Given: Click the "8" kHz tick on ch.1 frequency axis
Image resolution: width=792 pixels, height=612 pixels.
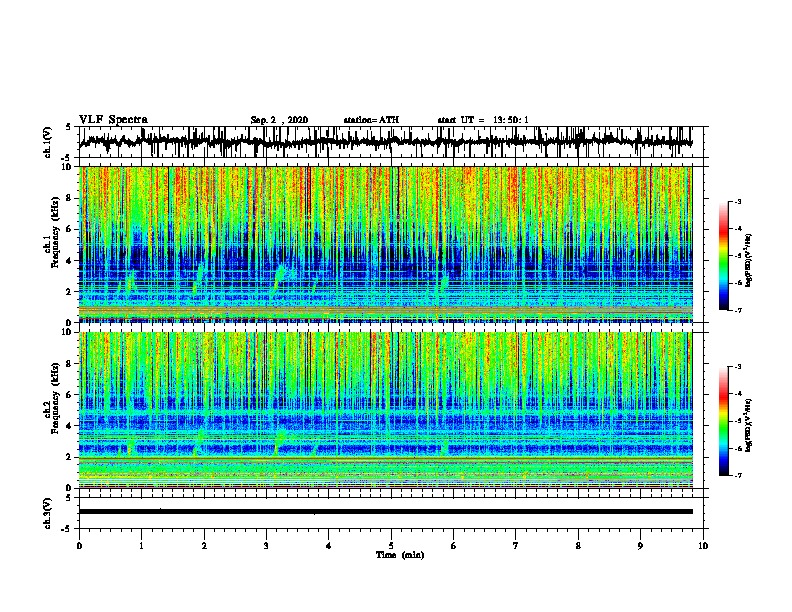Looking at the screenshot, I should point(70,198).
